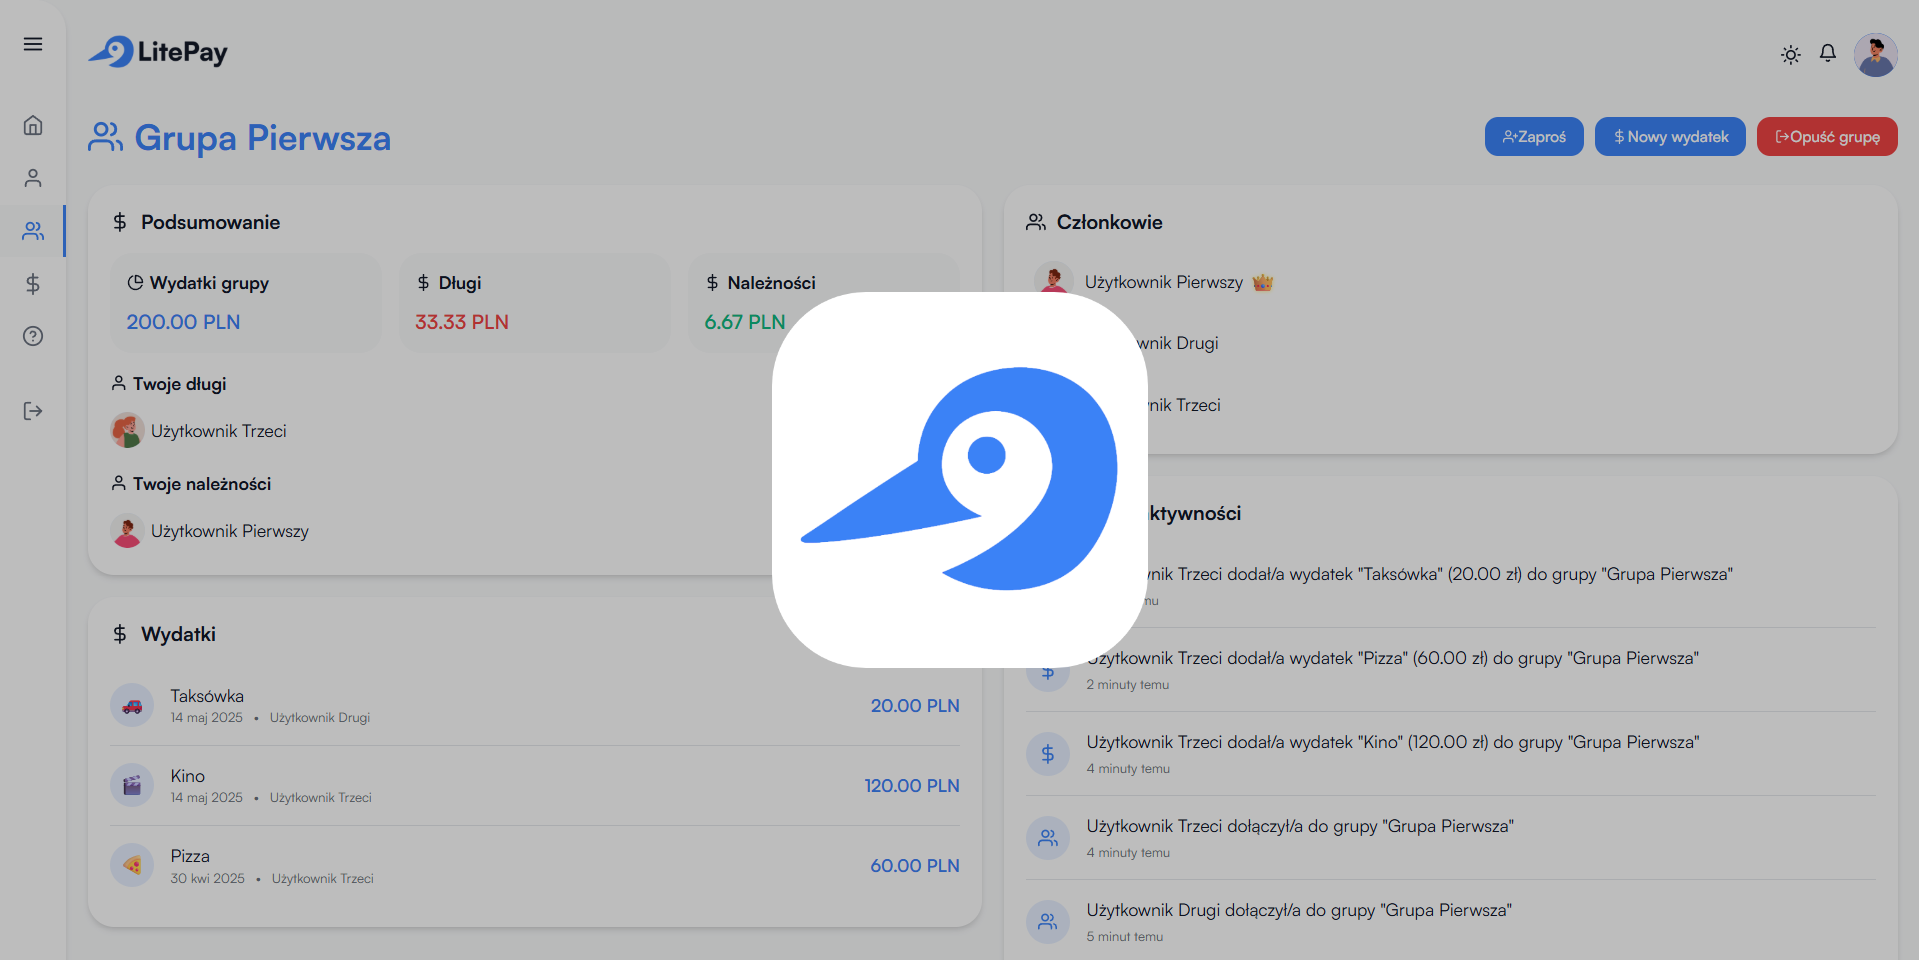Open the user avatar menu in the header

pos(1876,54)
